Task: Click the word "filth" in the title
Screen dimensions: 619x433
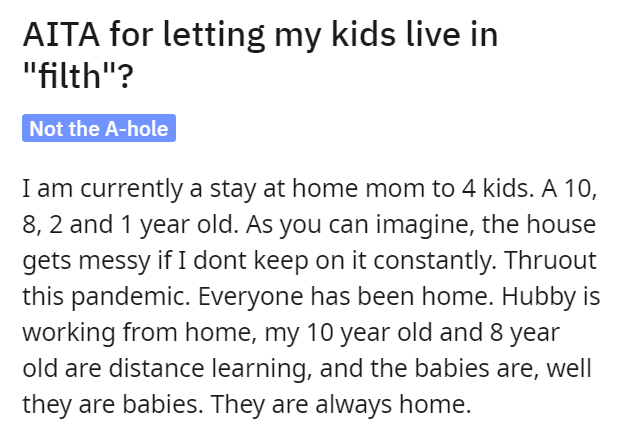Action: tap(70, 75)
